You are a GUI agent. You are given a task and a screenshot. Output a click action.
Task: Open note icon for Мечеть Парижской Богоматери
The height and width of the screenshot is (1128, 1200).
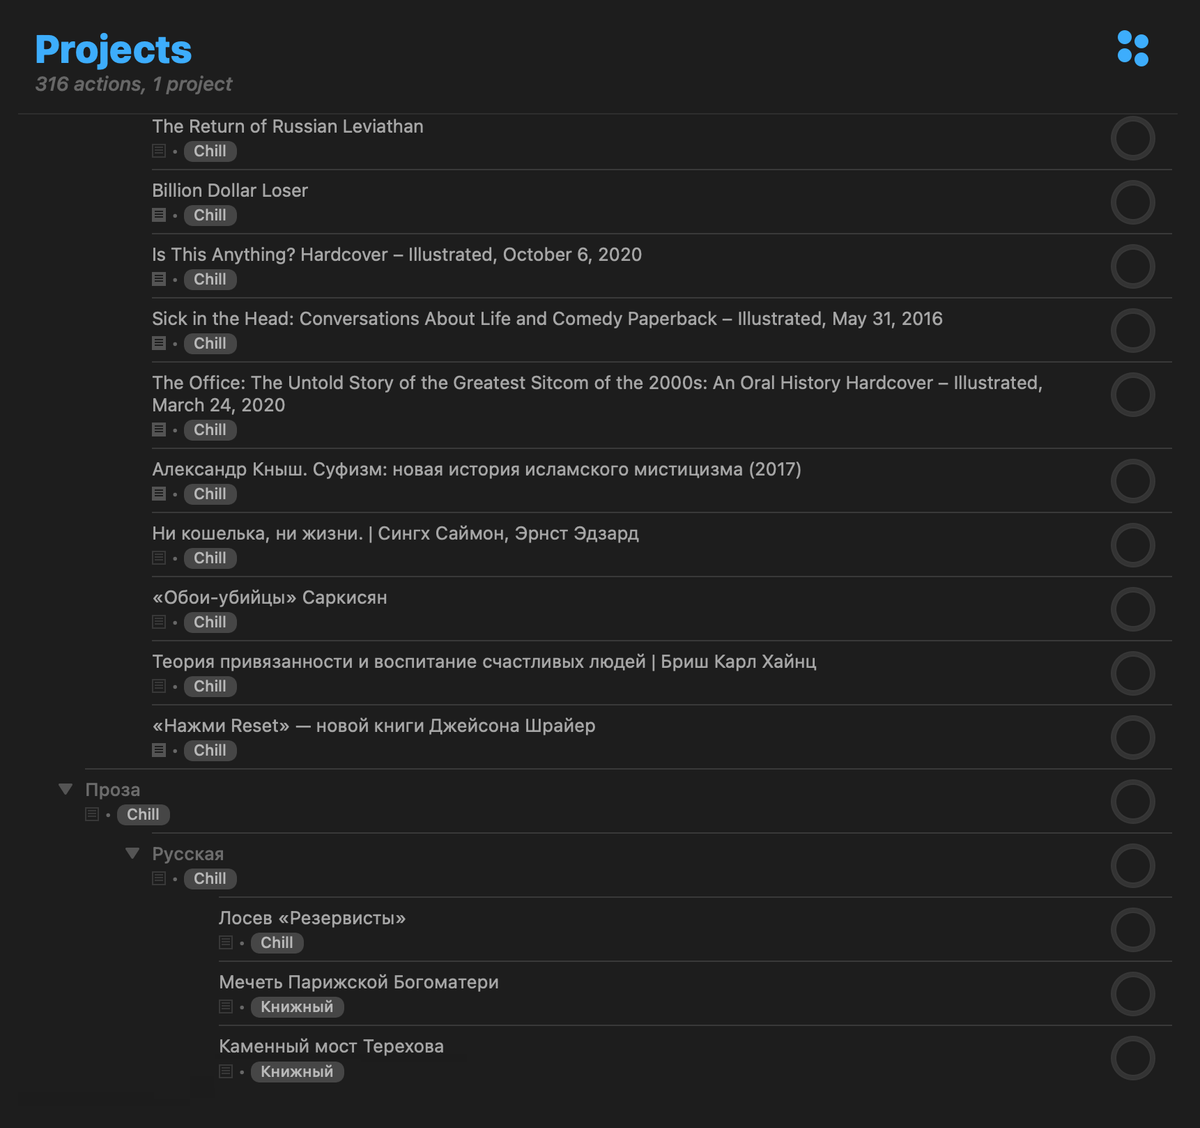[226, 1007]
